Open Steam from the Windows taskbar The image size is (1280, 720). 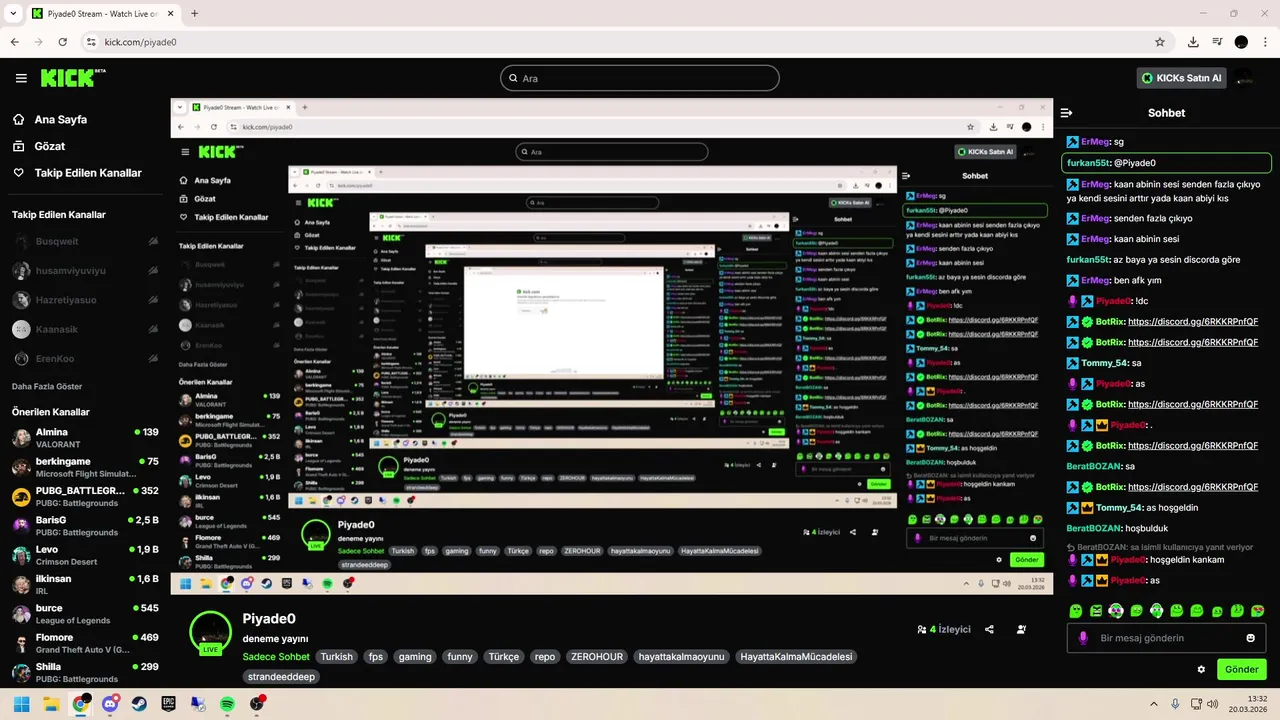coord(139,704)
